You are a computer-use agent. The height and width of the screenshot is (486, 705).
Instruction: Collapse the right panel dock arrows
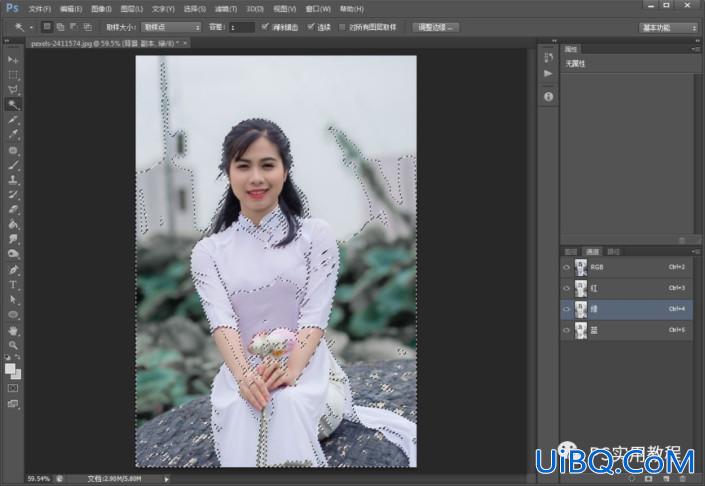[x=697, y=41]
